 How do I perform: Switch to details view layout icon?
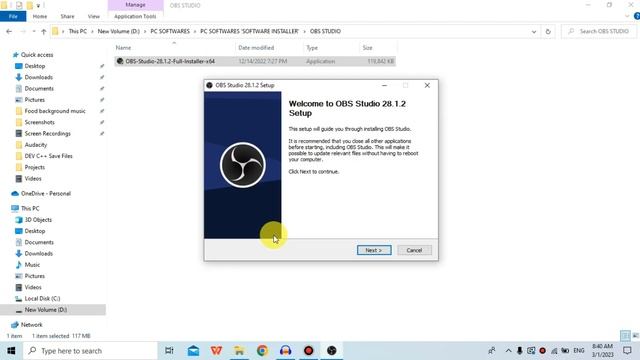tap(625, 336)
